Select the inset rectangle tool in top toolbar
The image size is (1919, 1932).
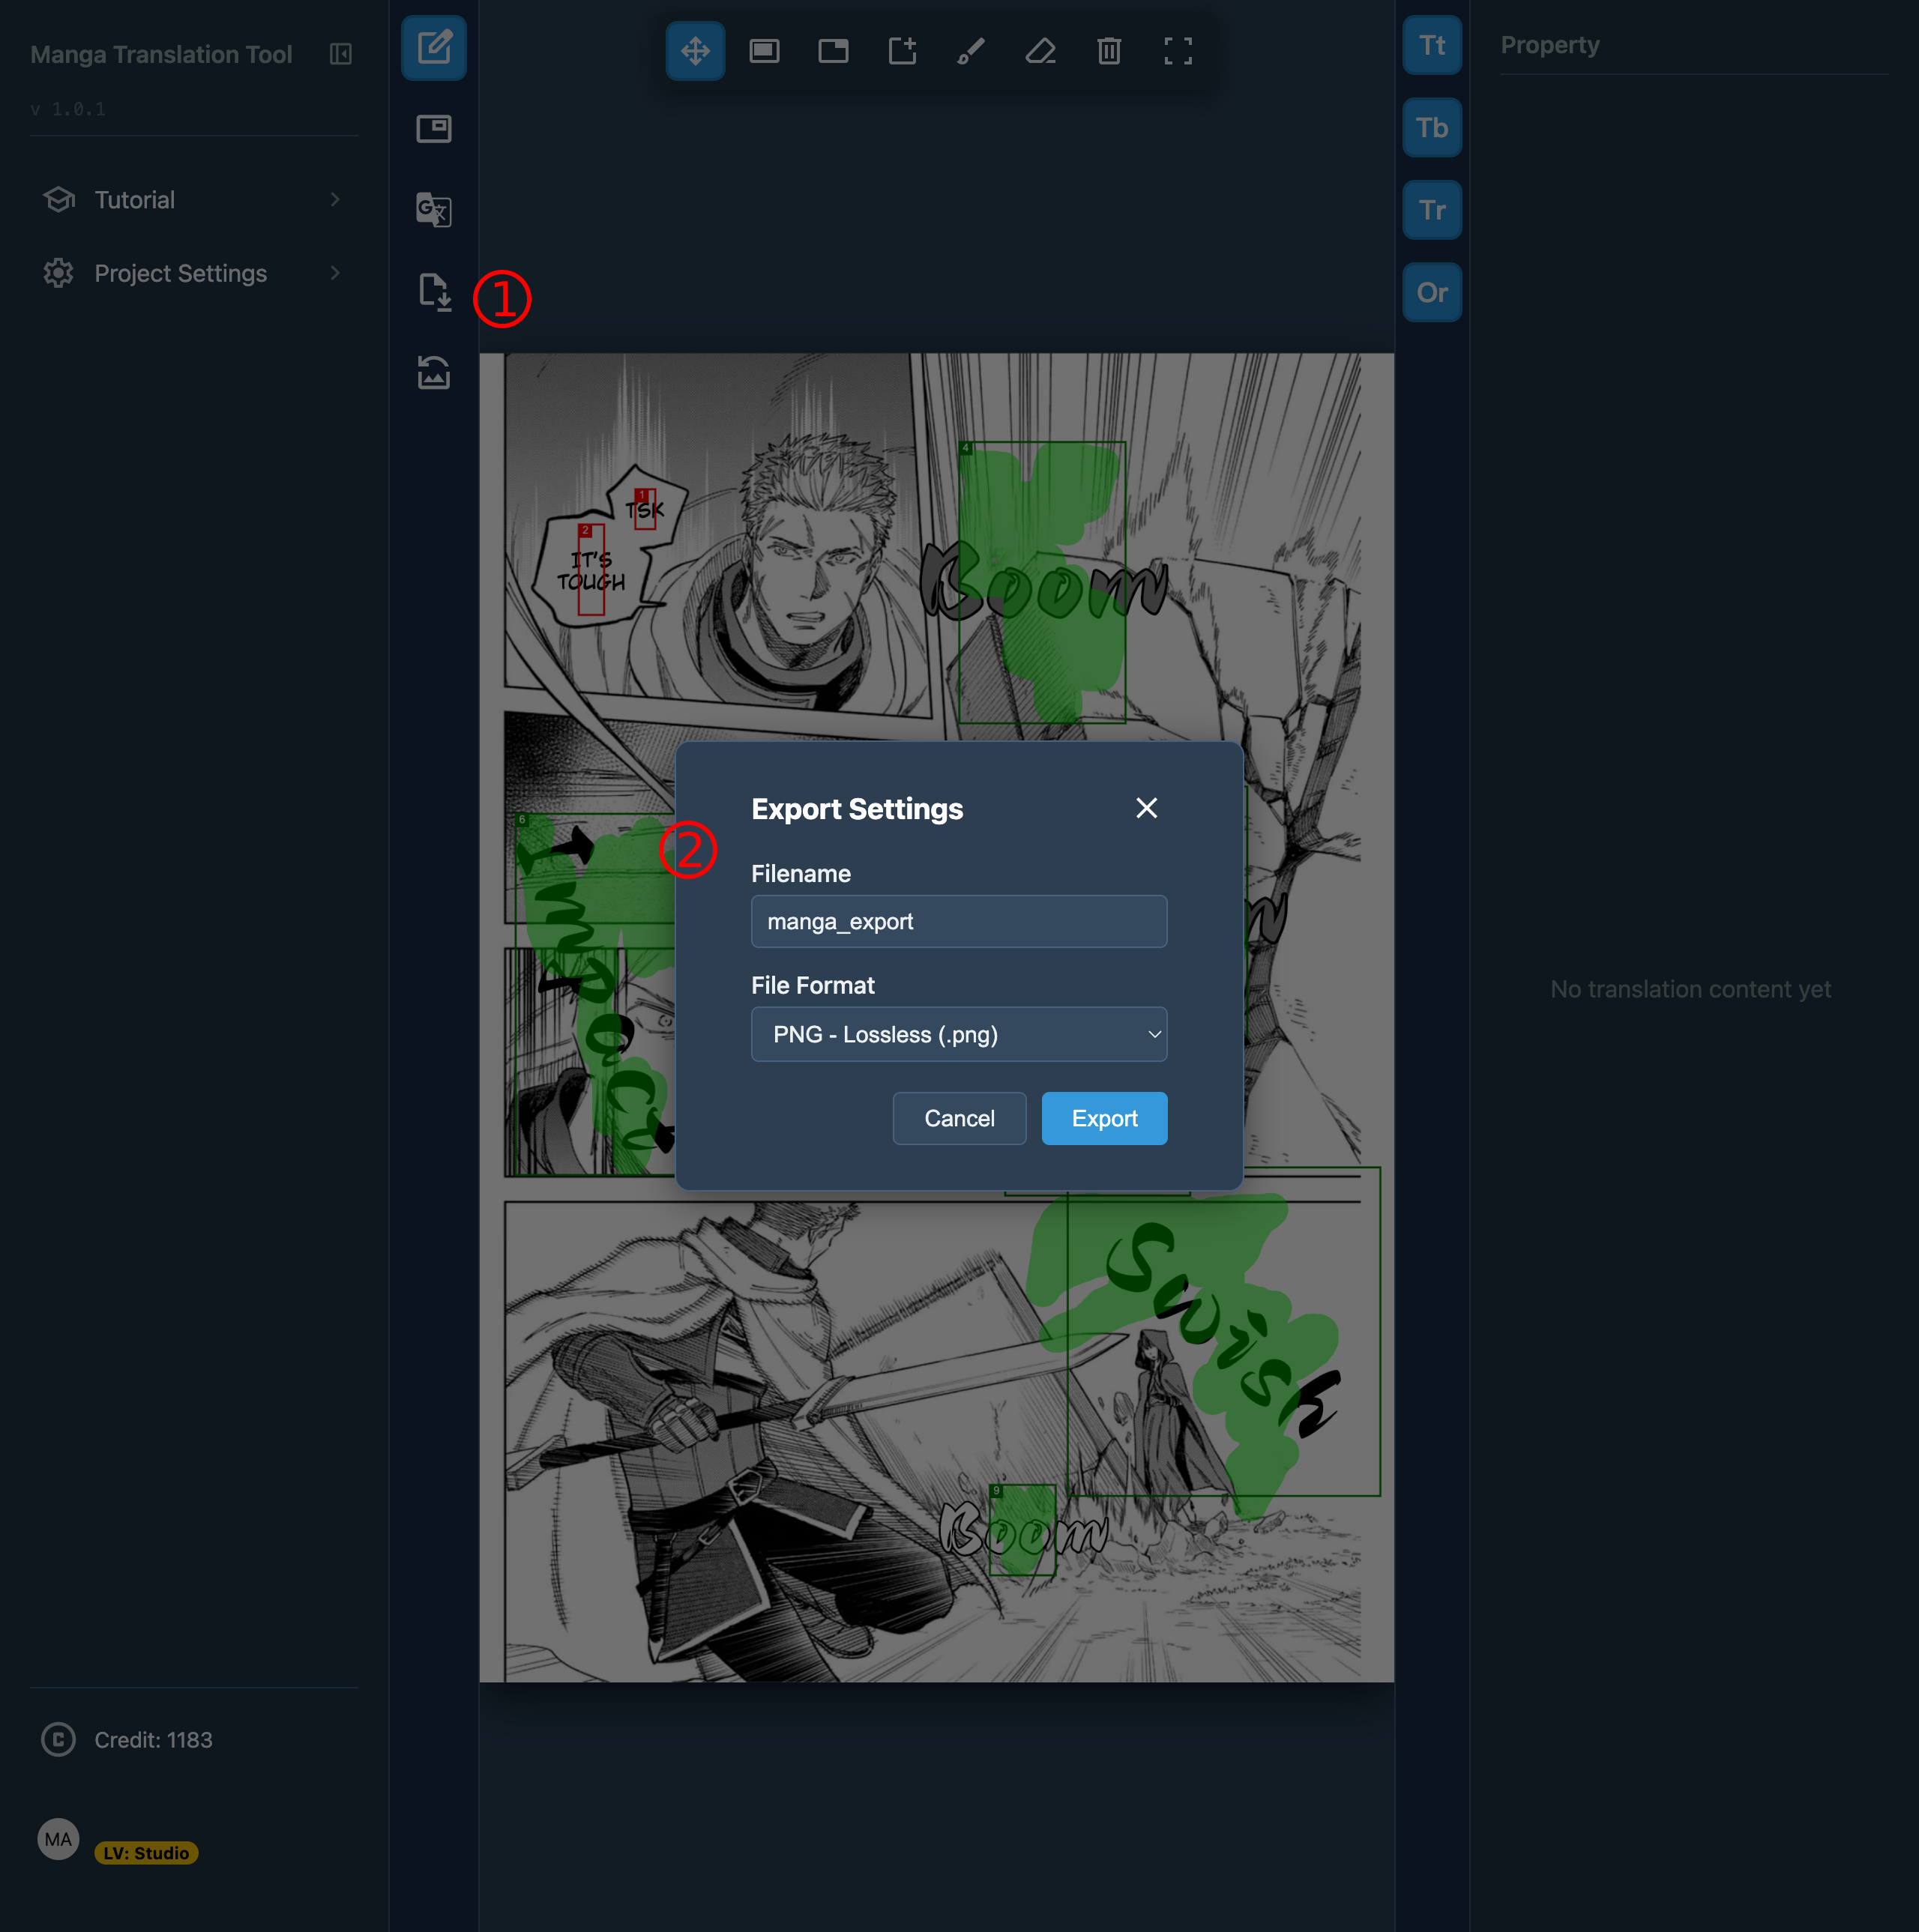833,51
